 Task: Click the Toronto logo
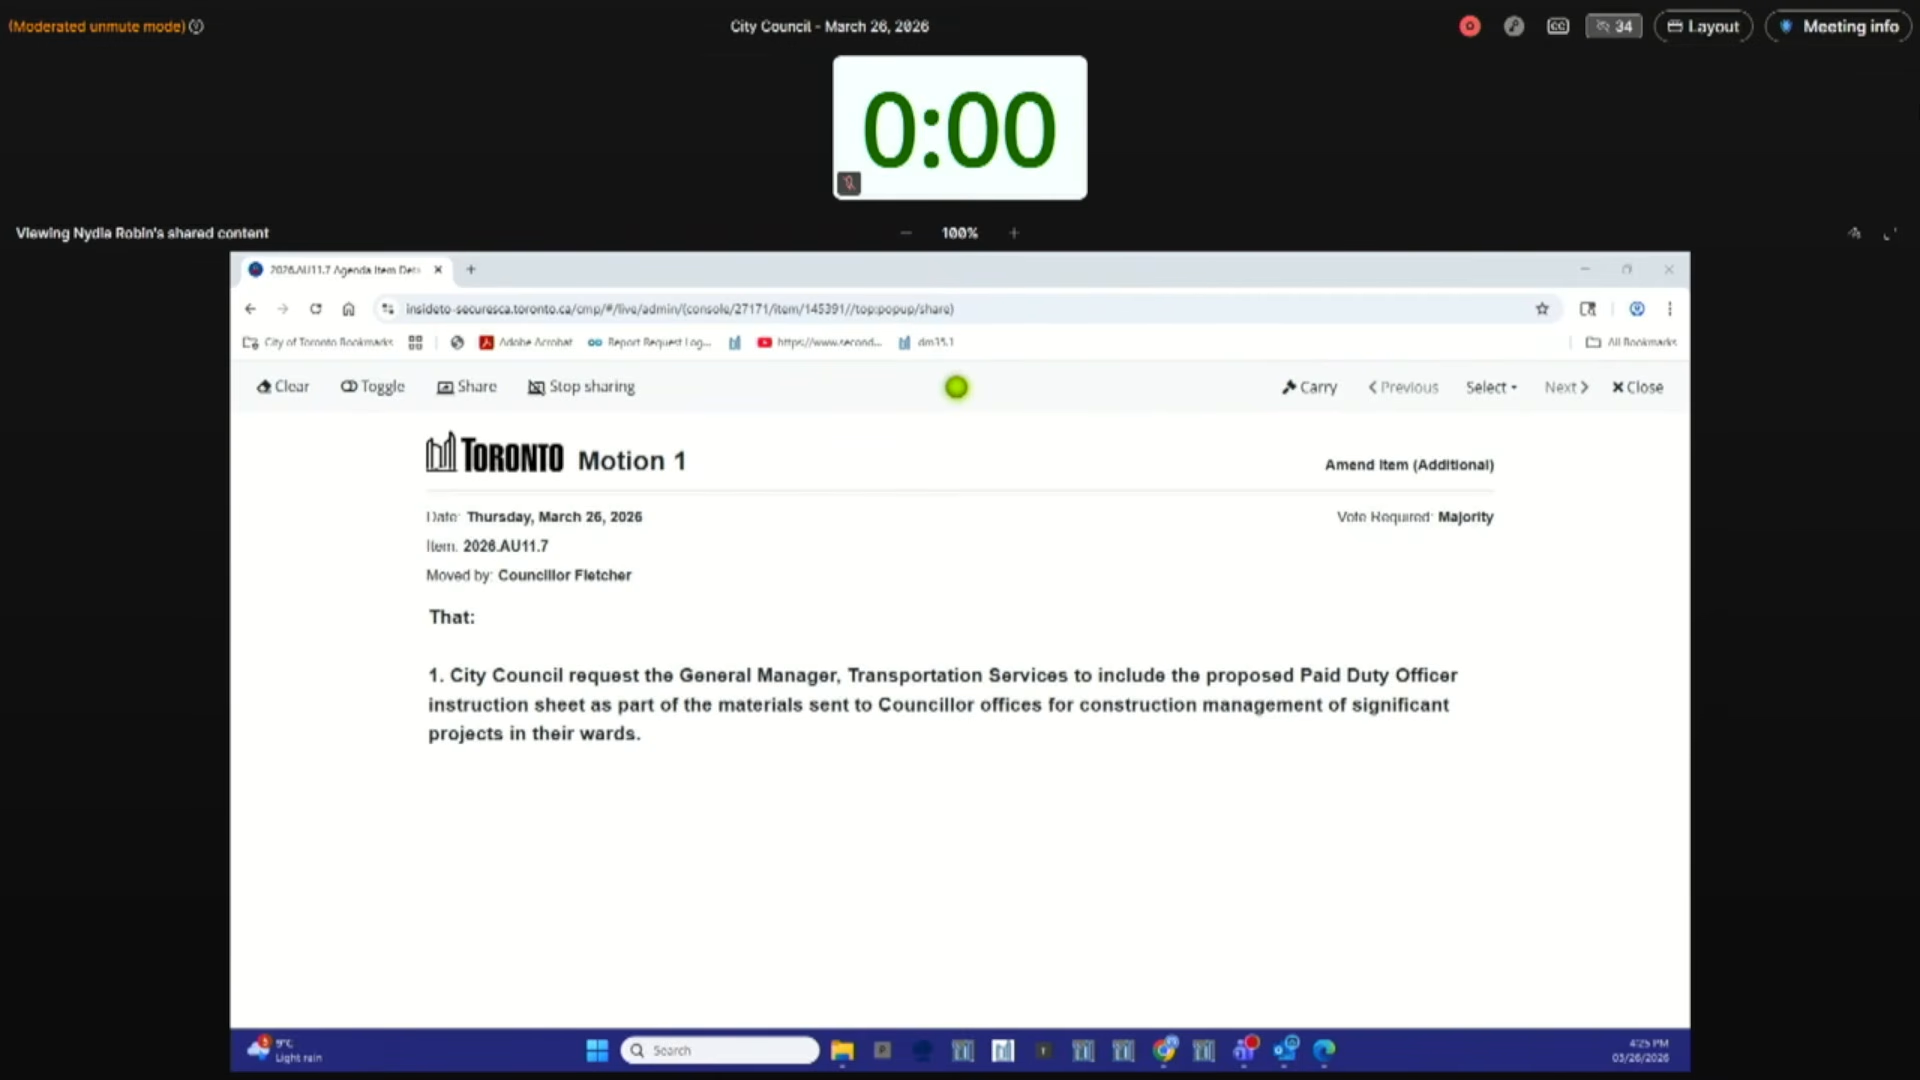tap(495, 453)
